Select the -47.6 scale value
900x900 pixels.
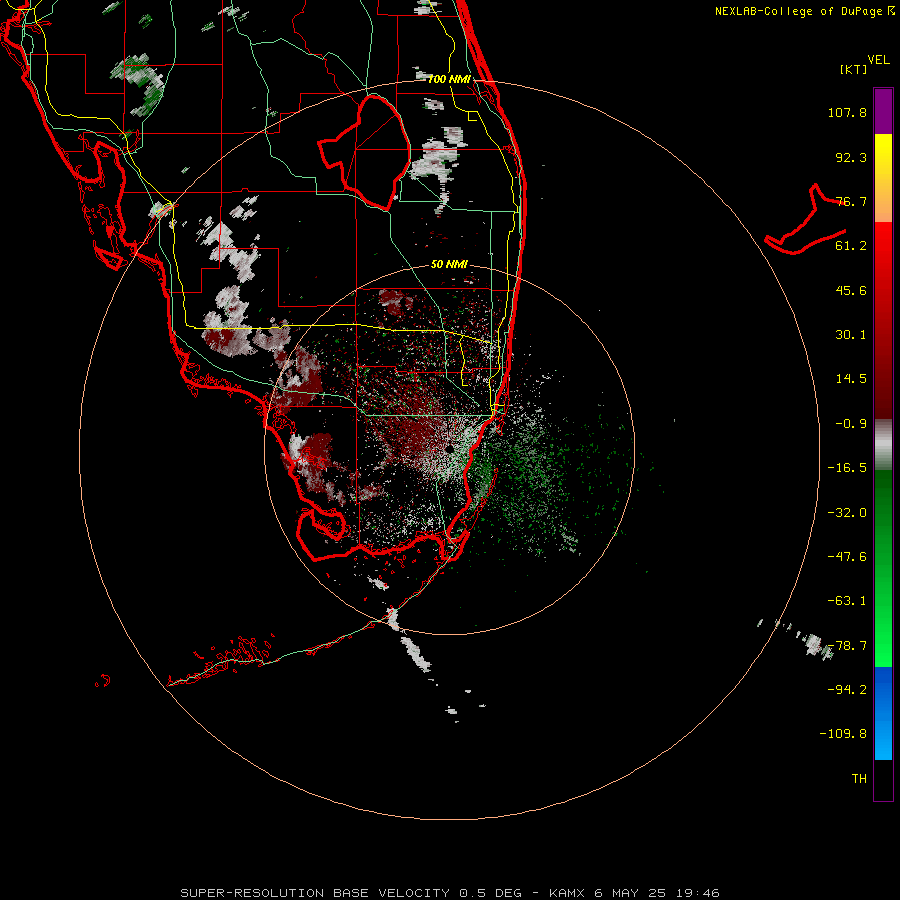coord(847,557)
